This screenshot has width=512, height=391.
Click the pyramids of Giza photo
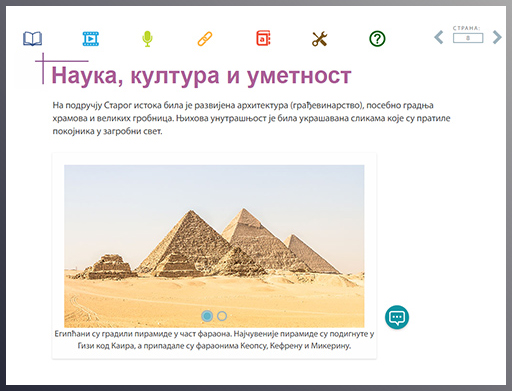[214, 246]
